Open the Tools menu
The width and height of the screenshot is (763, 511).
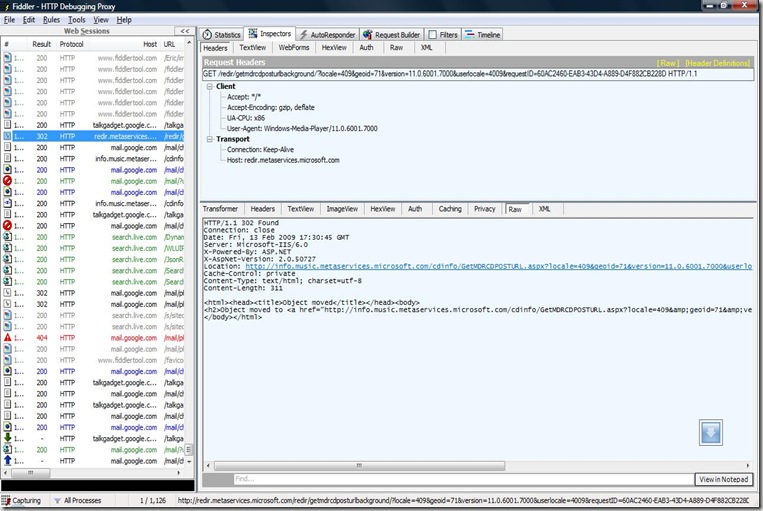click(76, 20)
